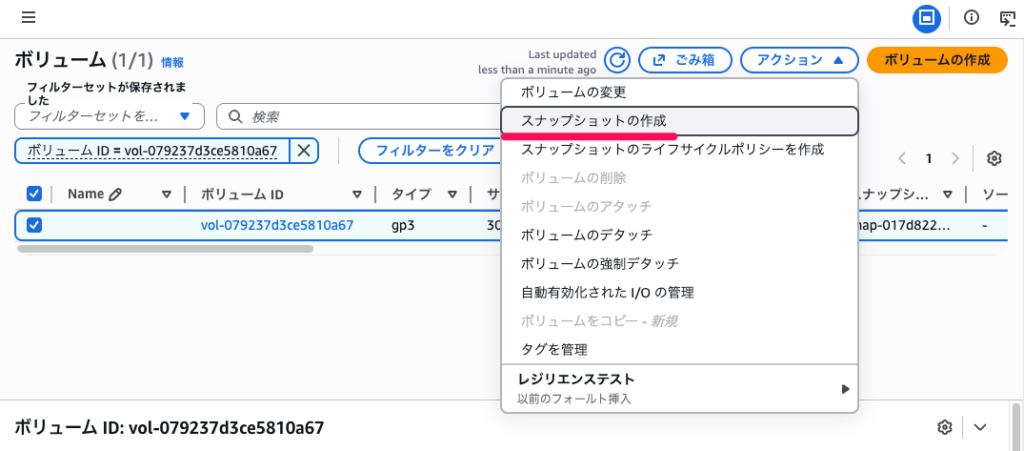Viewport: 1024px width, 451px height.
Task: Click the info circle icon in header
Action: point(971,17)
